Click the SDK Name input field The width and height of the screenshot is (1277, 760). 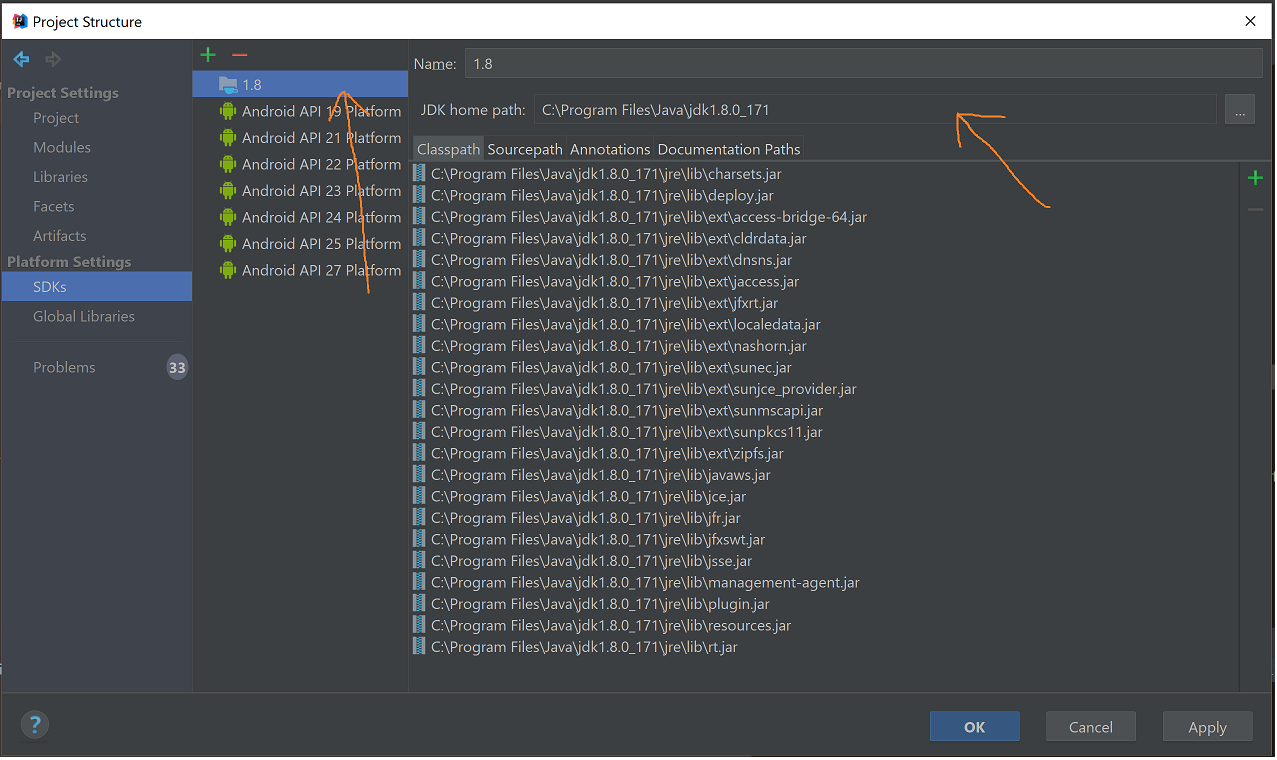click(x=863, y=63)
